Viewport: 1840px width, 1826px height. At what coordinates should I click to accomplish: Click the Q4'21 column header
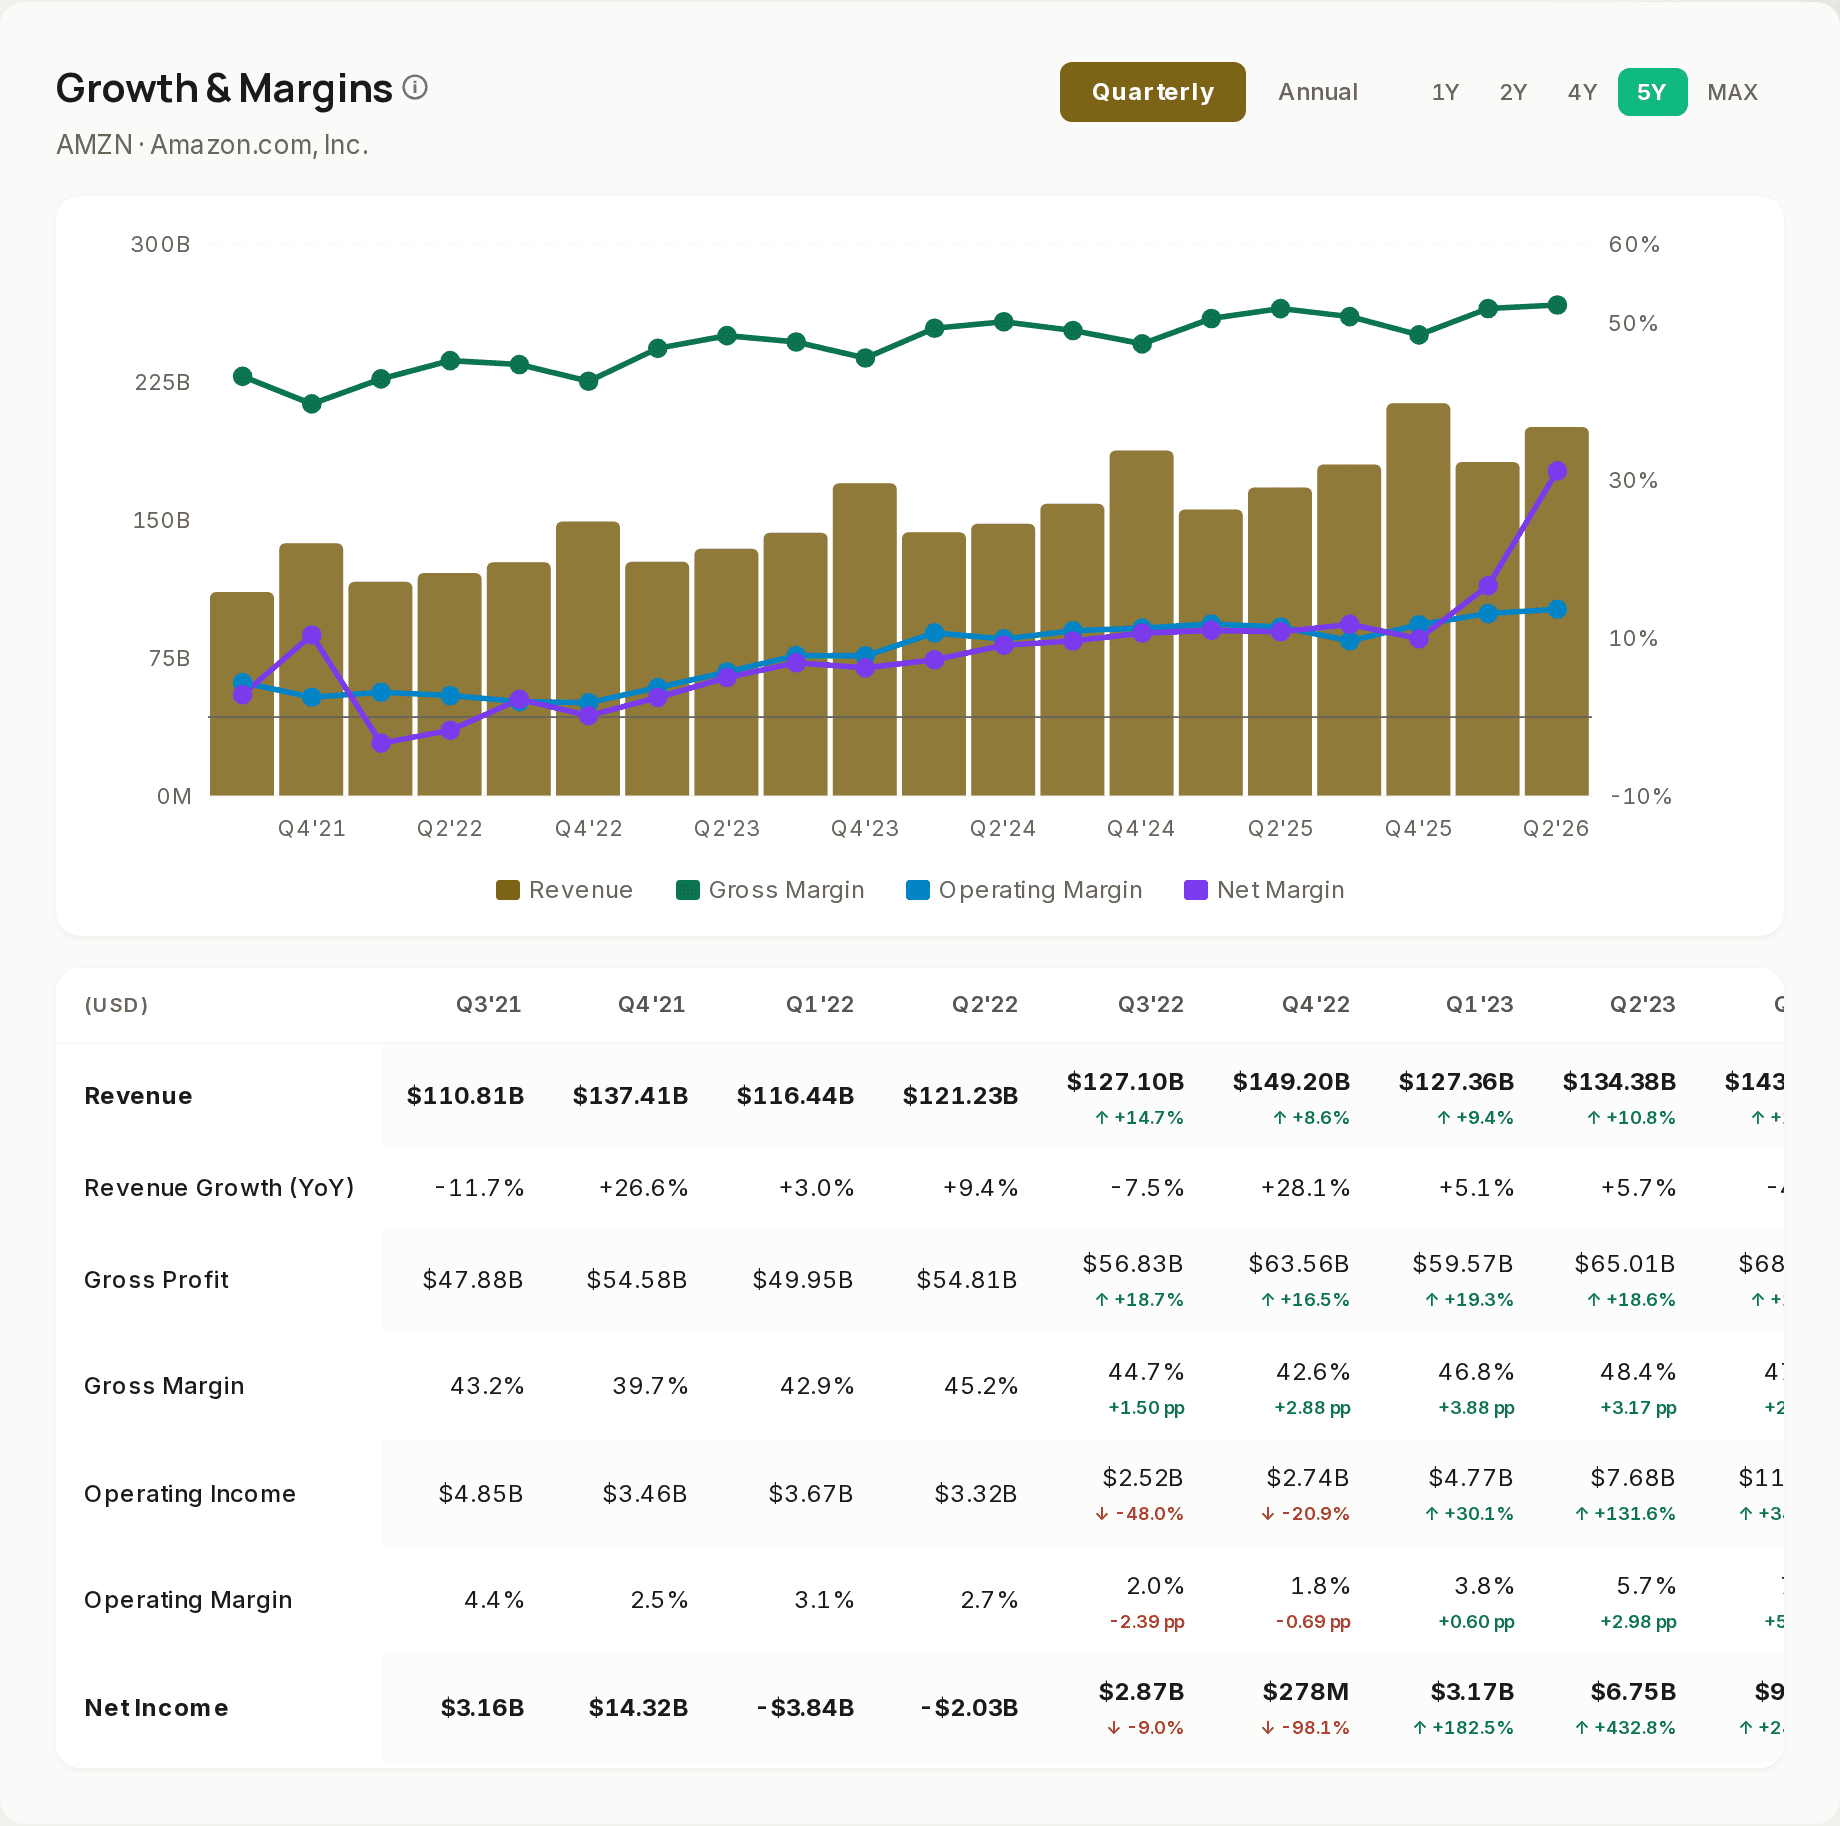coord(652,1004)
